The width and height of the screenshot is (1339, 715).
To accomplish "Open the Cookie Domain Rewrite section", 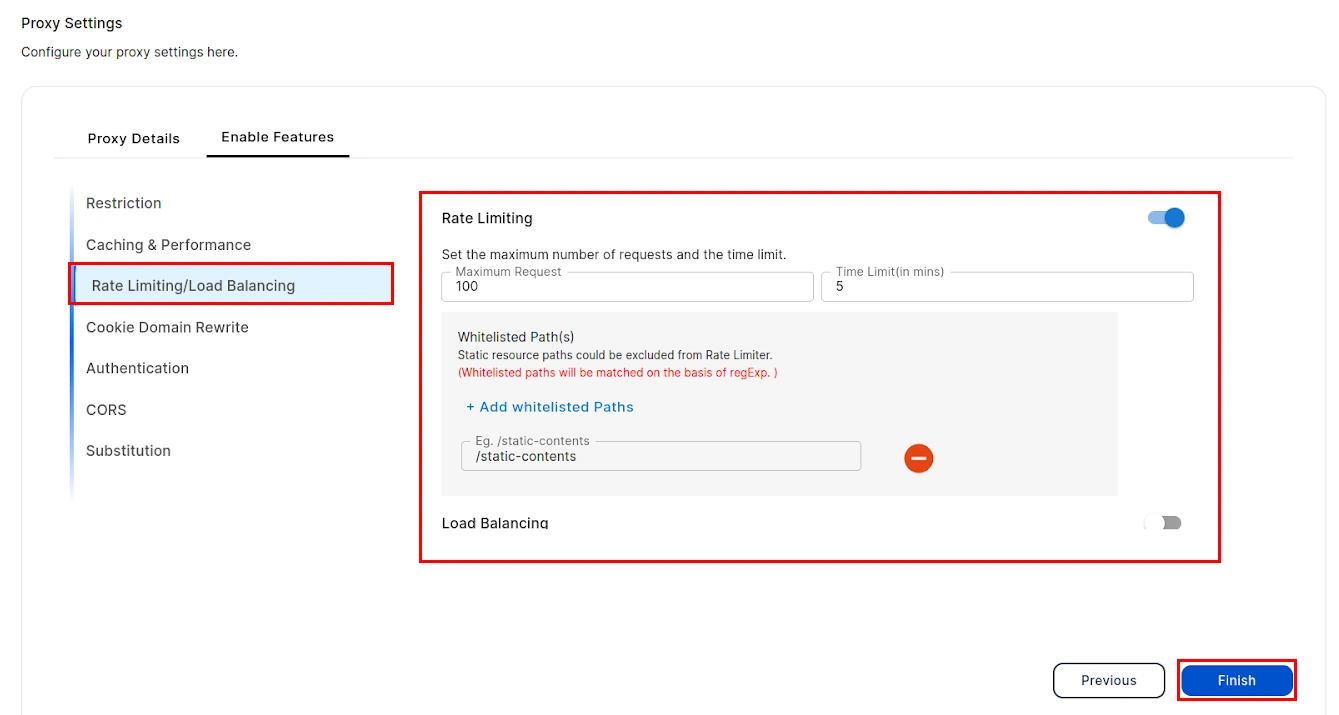I will tap(166, 327).
